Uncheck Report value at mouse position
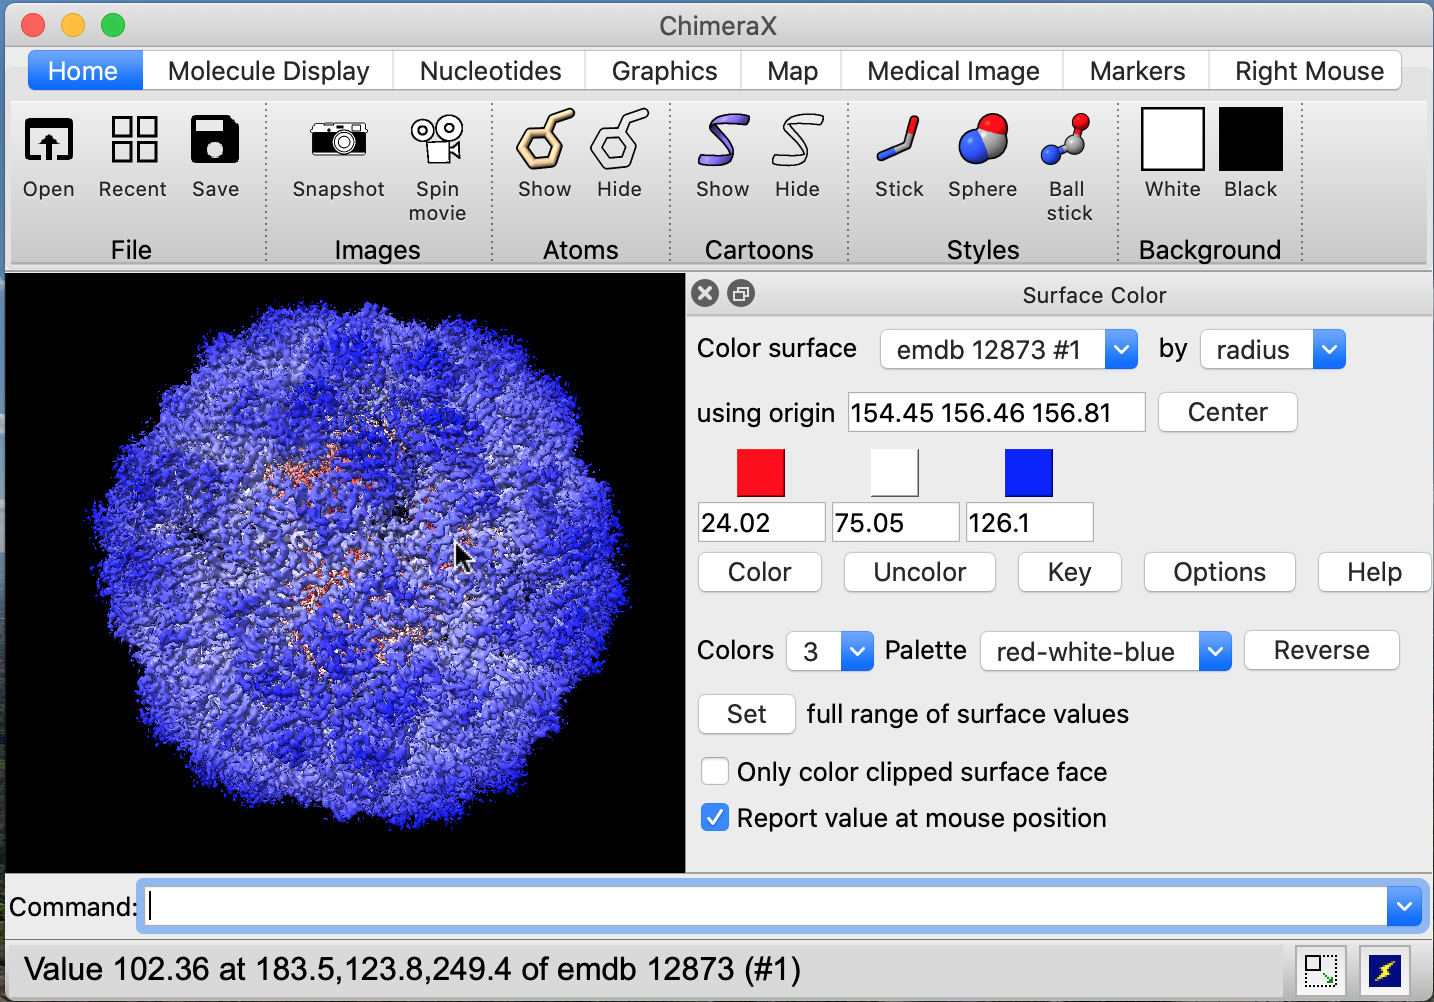Viewport: 1434px width, 1002px height. tap(715, 818)
